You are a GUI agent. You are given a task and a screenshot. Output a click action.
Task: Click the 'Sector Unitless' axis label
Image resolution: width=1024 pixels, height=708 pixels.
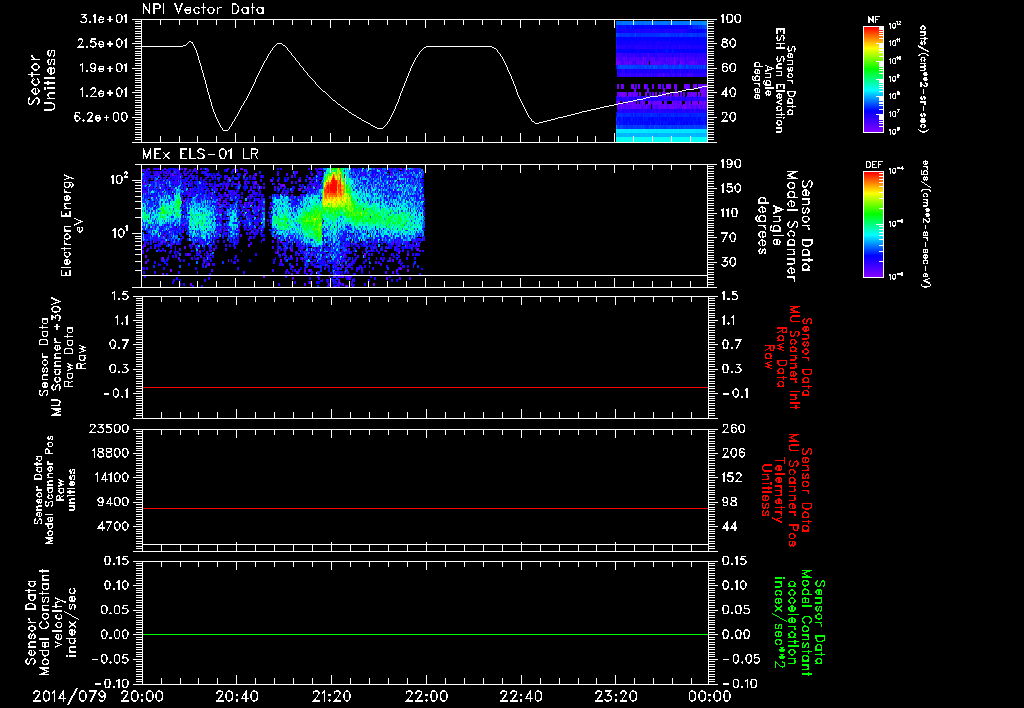coord(42,80)
